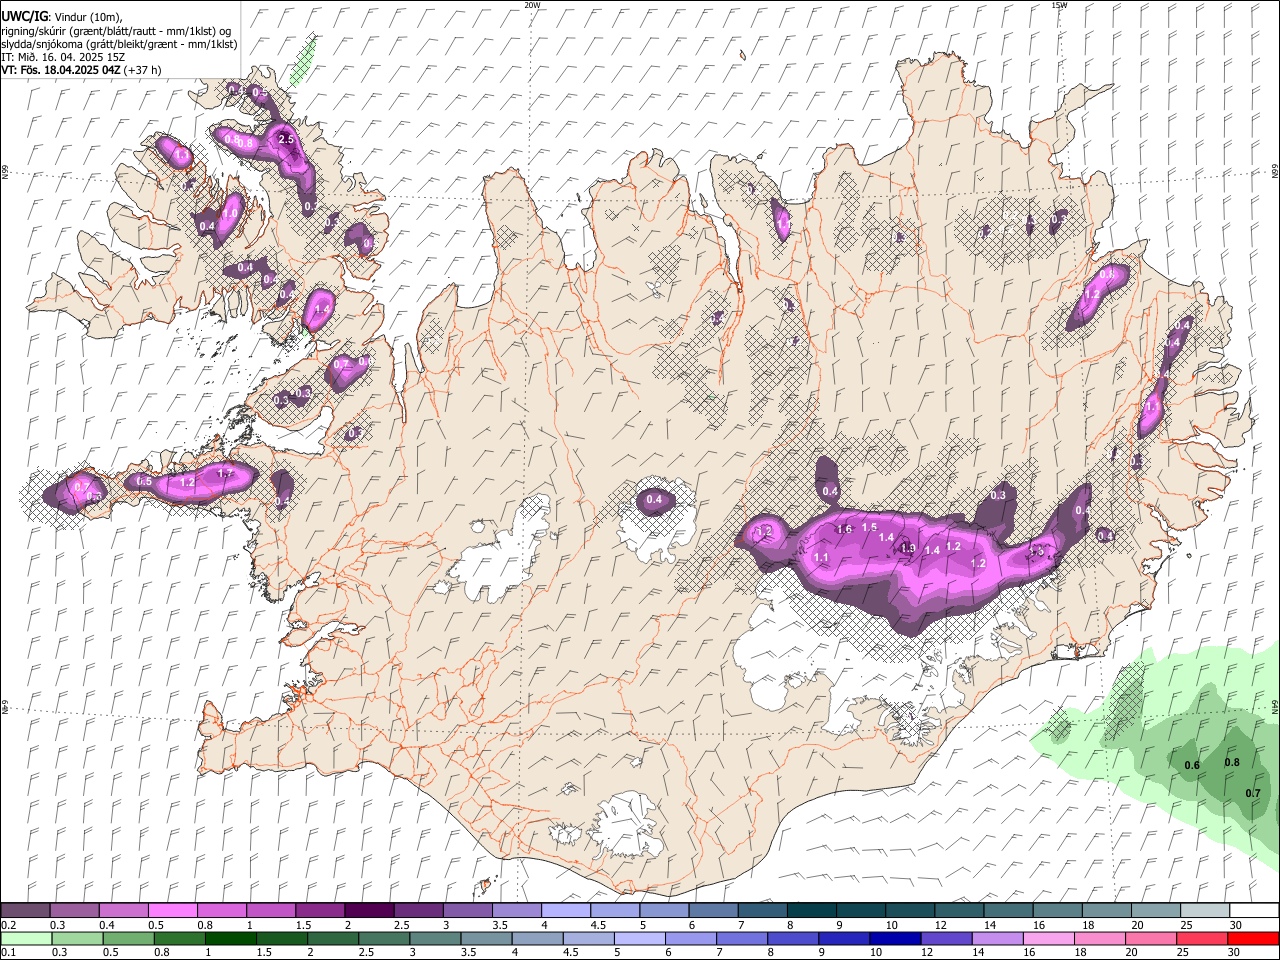
Task: Click the purple scale swatch between 0.3 and 0.4
Action: [x=74, y=911]
